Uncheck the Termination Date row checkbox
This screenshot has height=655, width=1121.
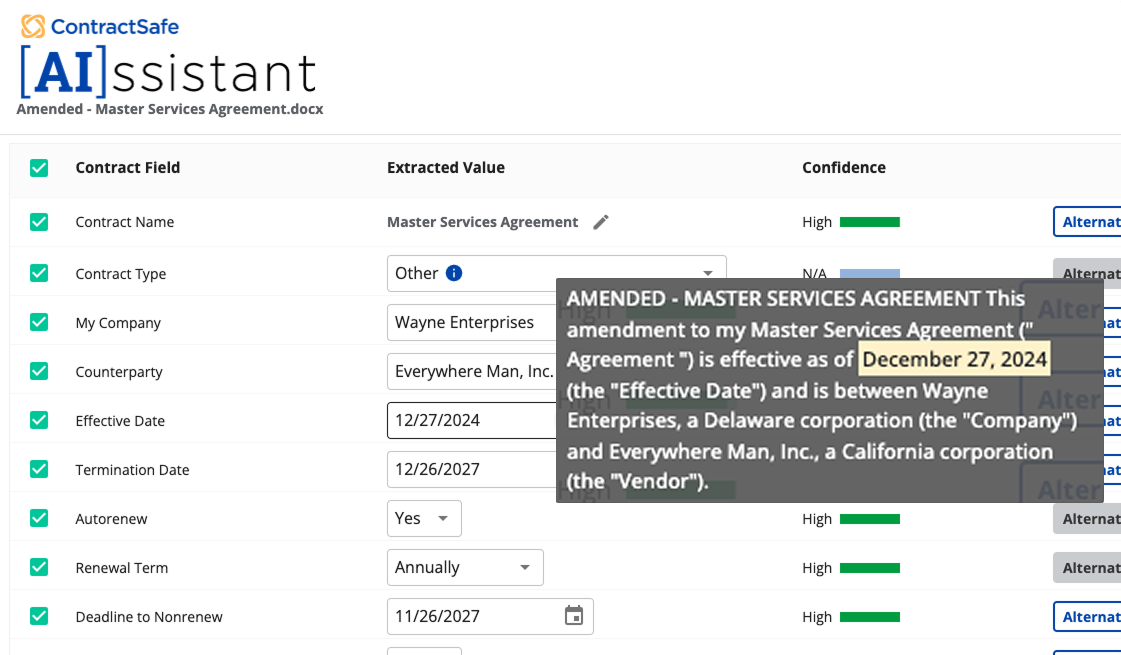(38, 469)
